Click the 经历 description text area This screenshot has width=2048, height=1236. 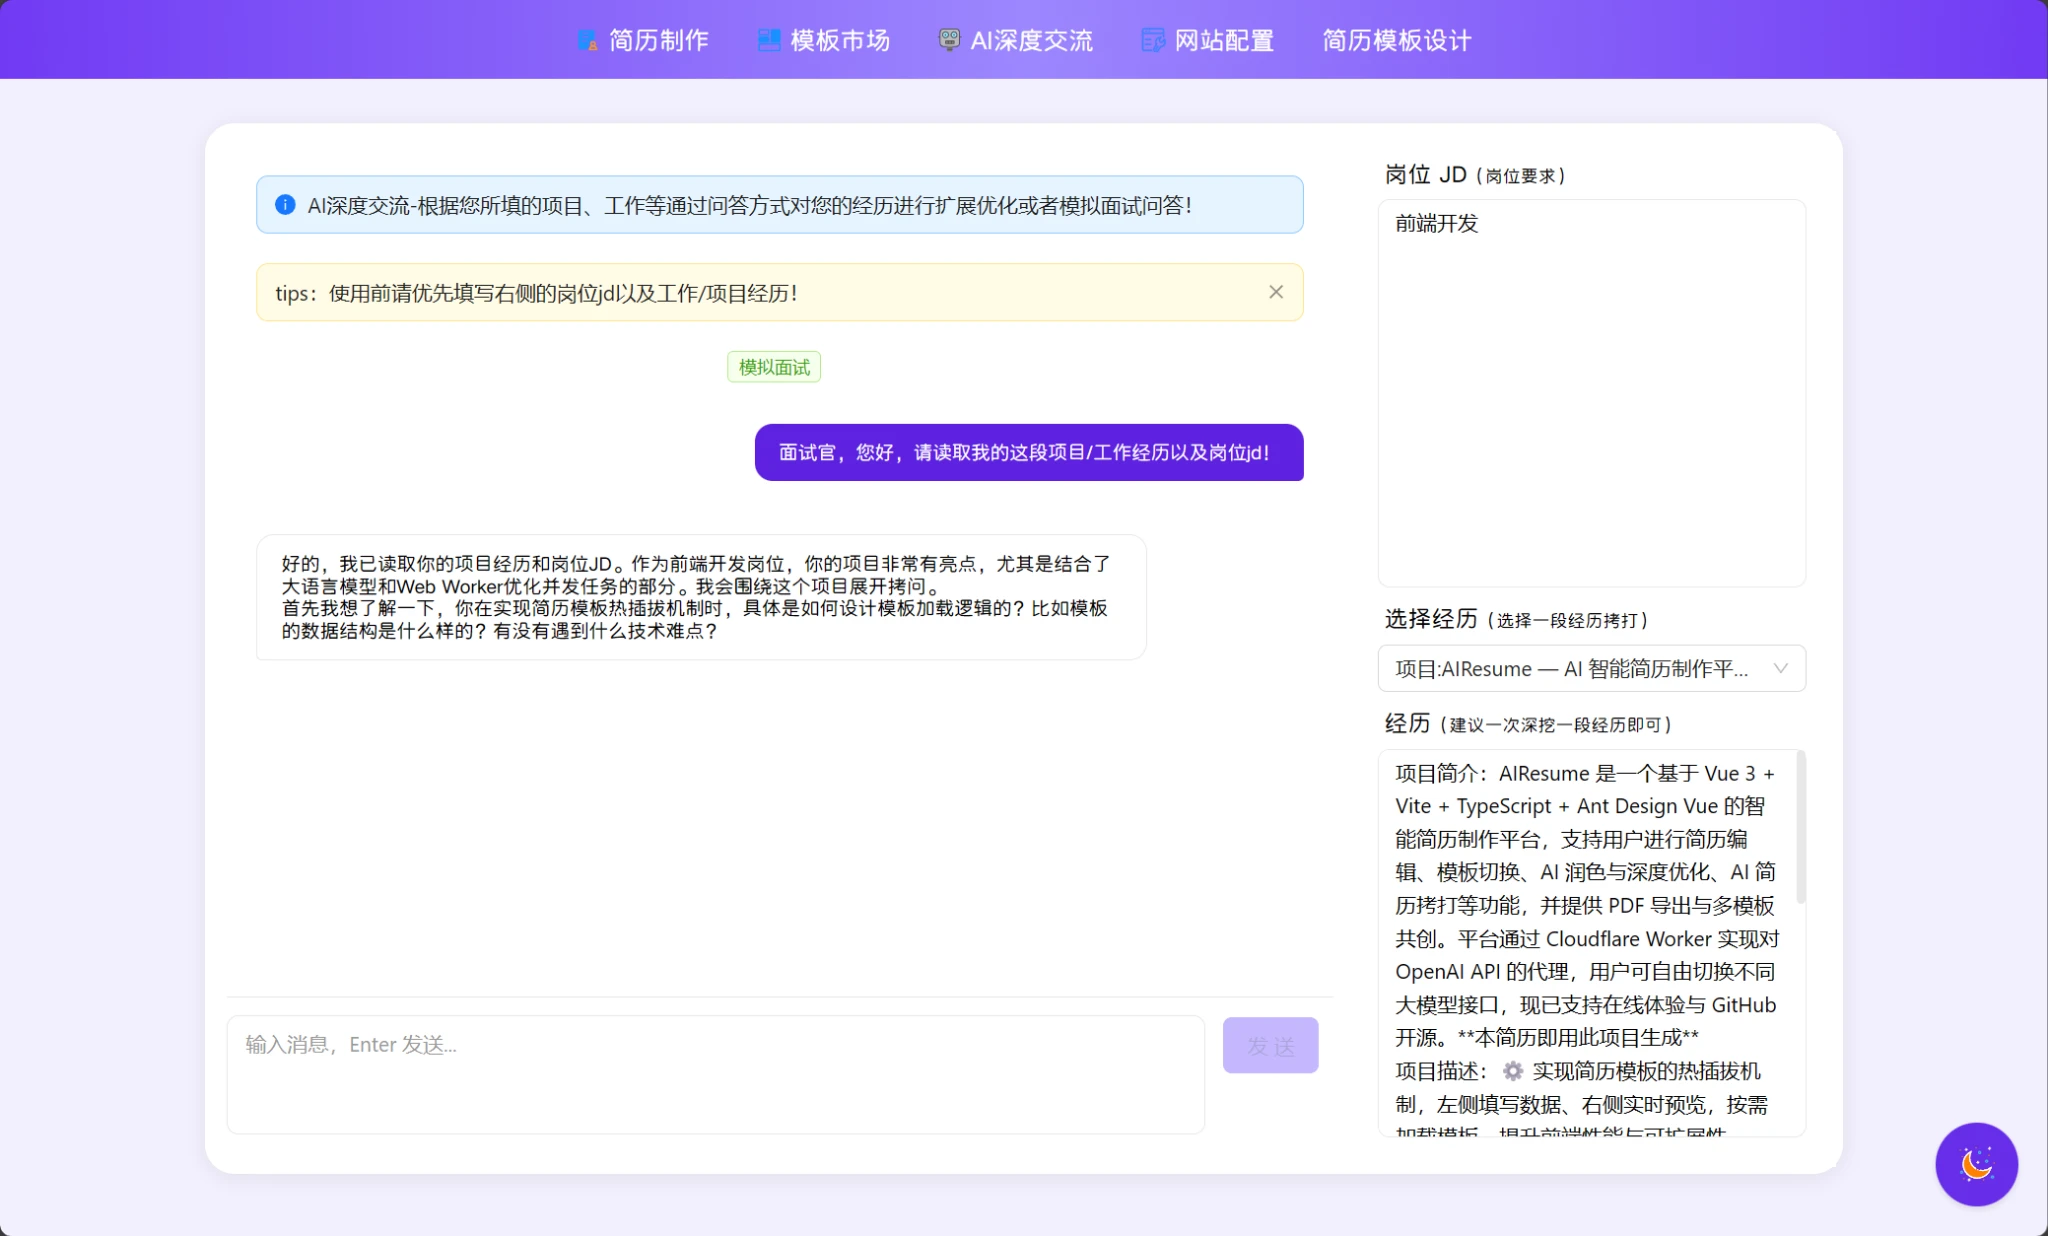(1585, 940)
